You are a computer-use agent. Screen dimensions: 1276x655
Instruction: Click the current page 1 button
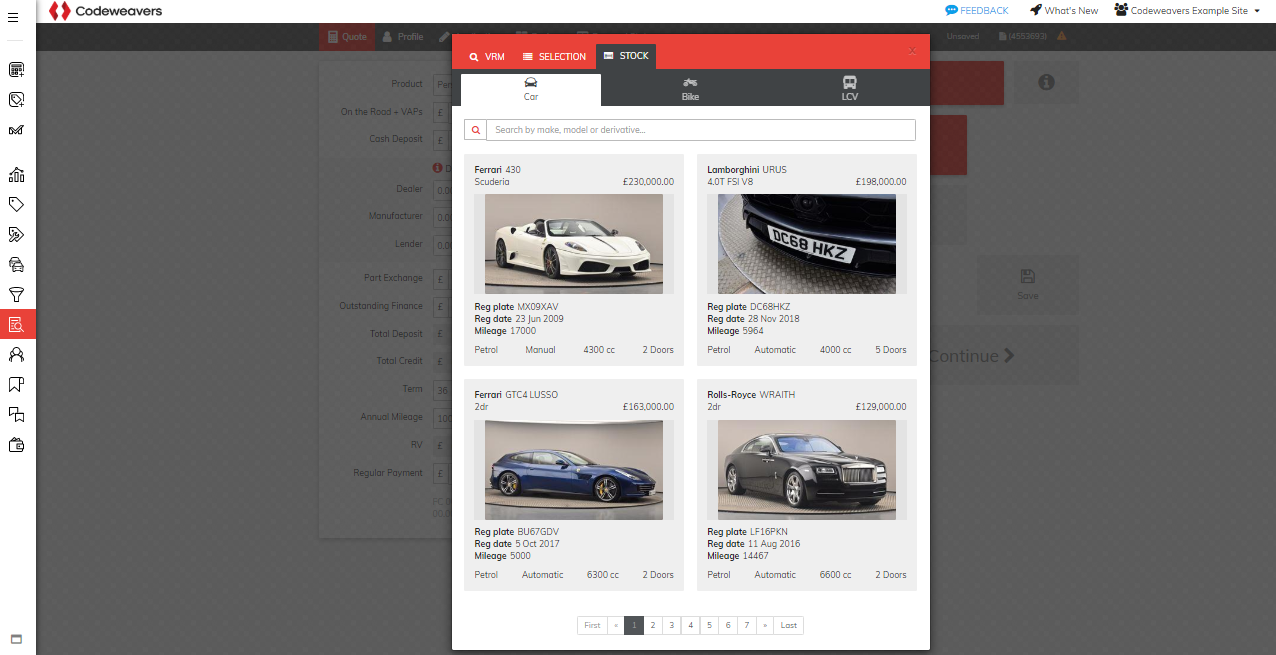[634, 625]
